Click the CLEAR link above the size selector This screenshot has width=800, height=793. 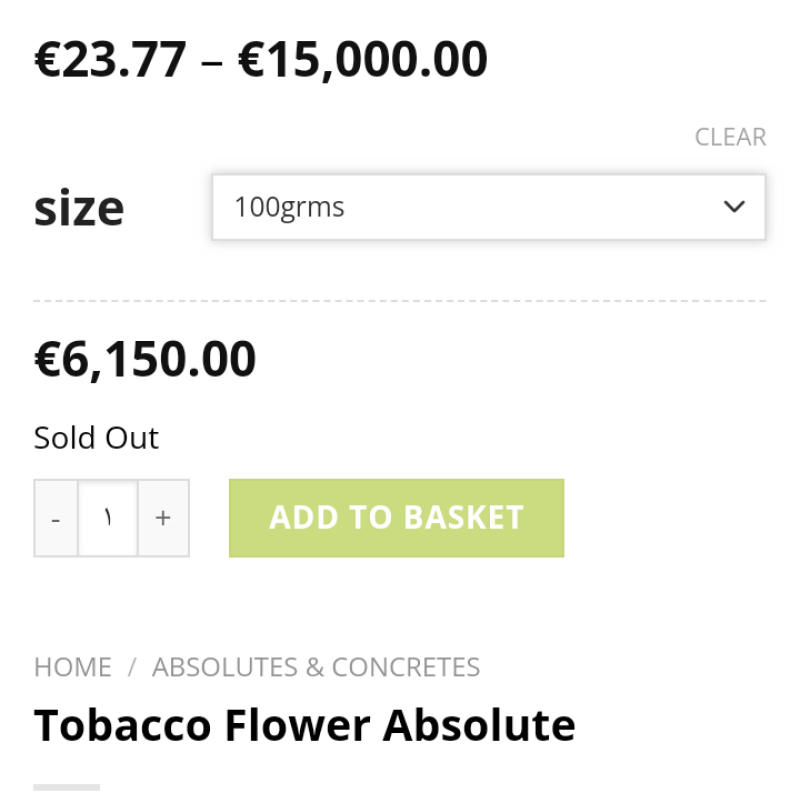(x=730, y=137)
